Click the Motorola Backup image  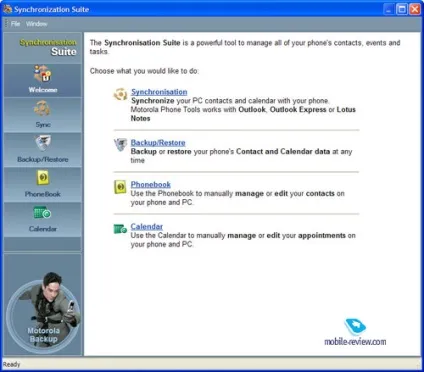[x=43, y=312]
